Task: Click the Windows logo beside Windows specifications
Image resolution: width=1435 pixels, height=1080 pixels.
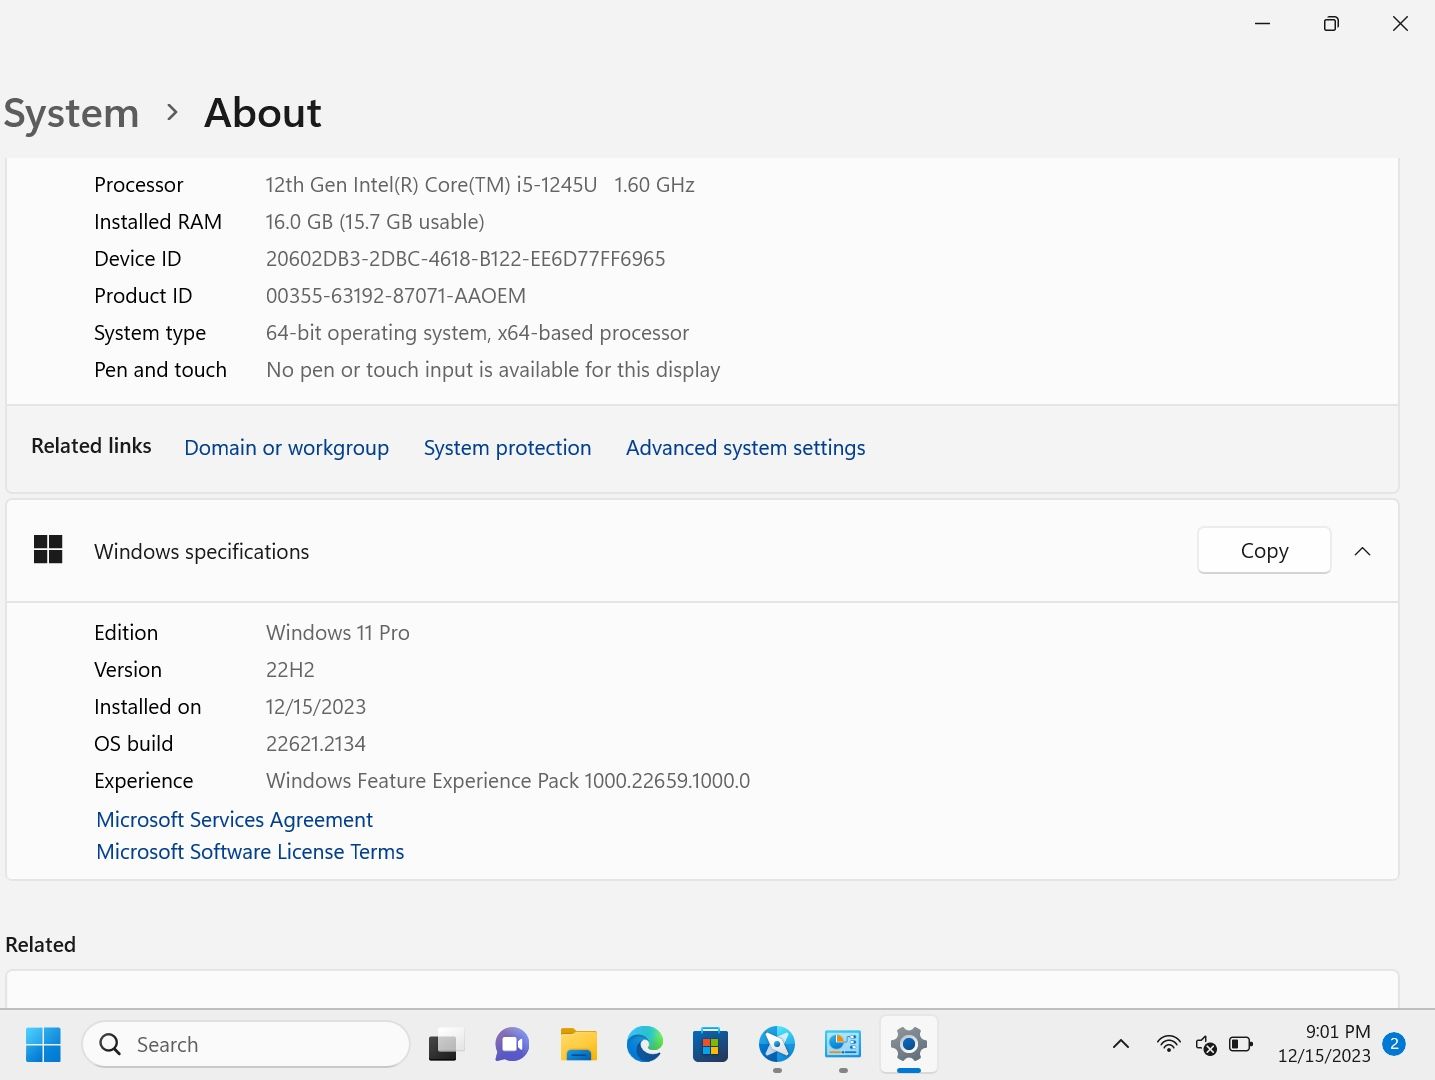Action: 47,550
